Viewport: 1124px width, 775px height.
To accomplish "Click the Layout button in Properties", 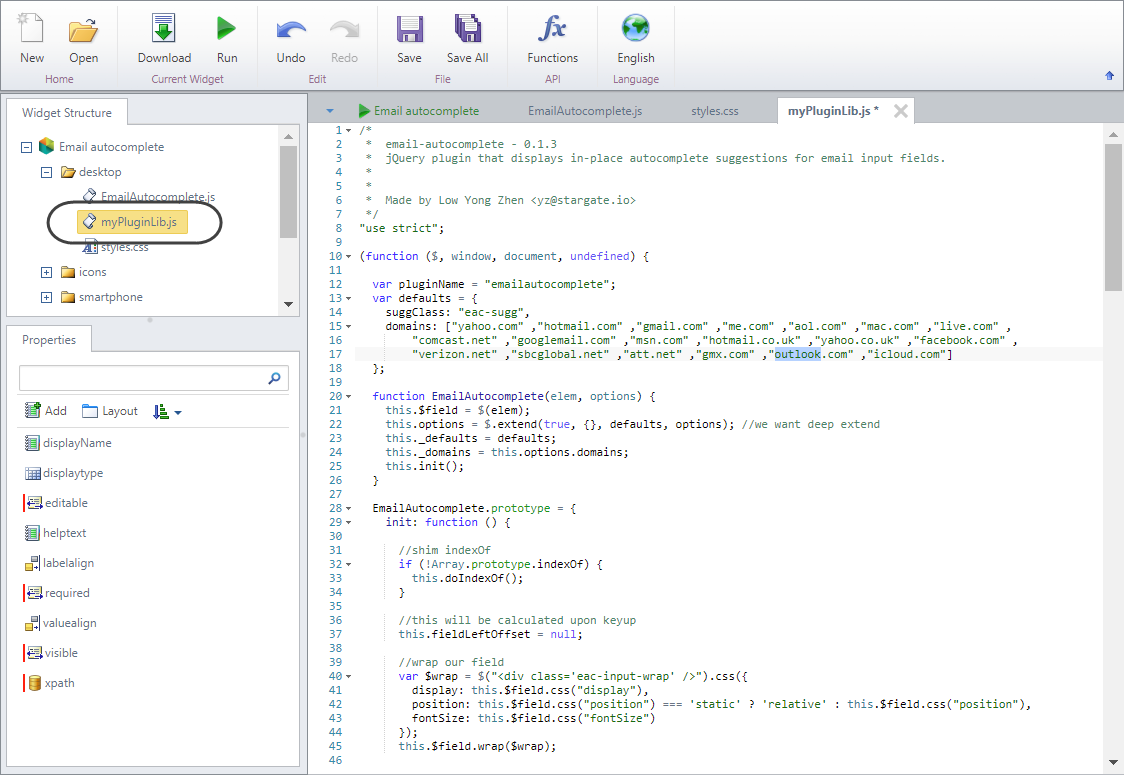I will pyautogui.click(x=110, y=411).
